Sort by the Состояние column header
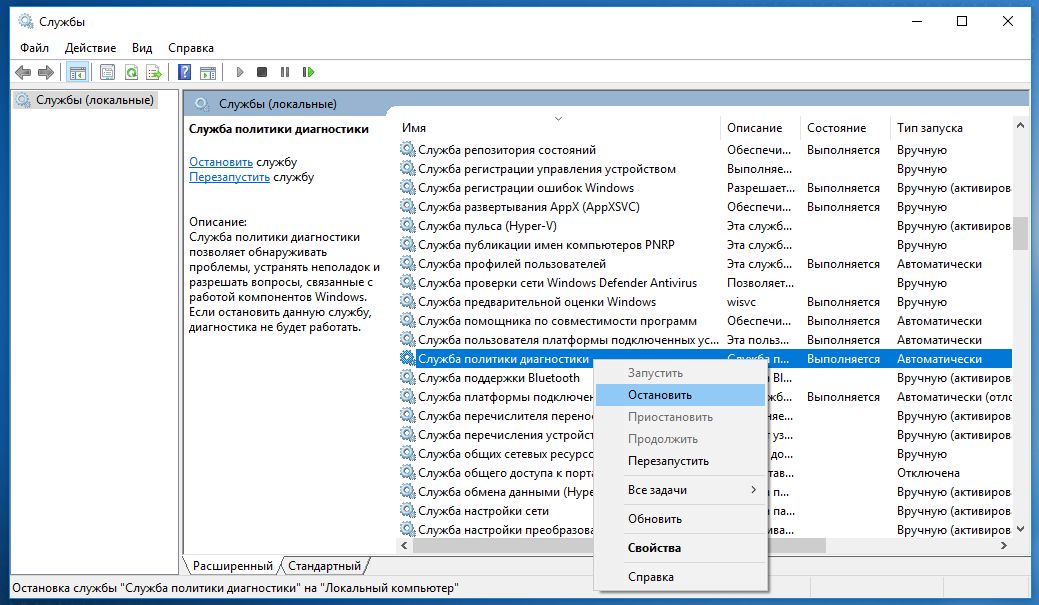 click(x=846, y=127)
